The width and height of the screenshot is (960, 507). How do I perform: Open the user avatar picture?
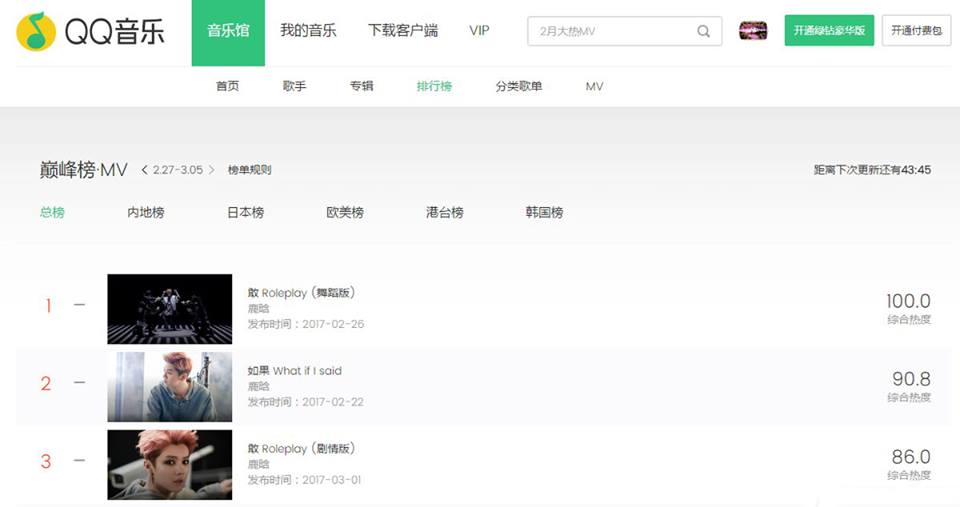(753, 31)
